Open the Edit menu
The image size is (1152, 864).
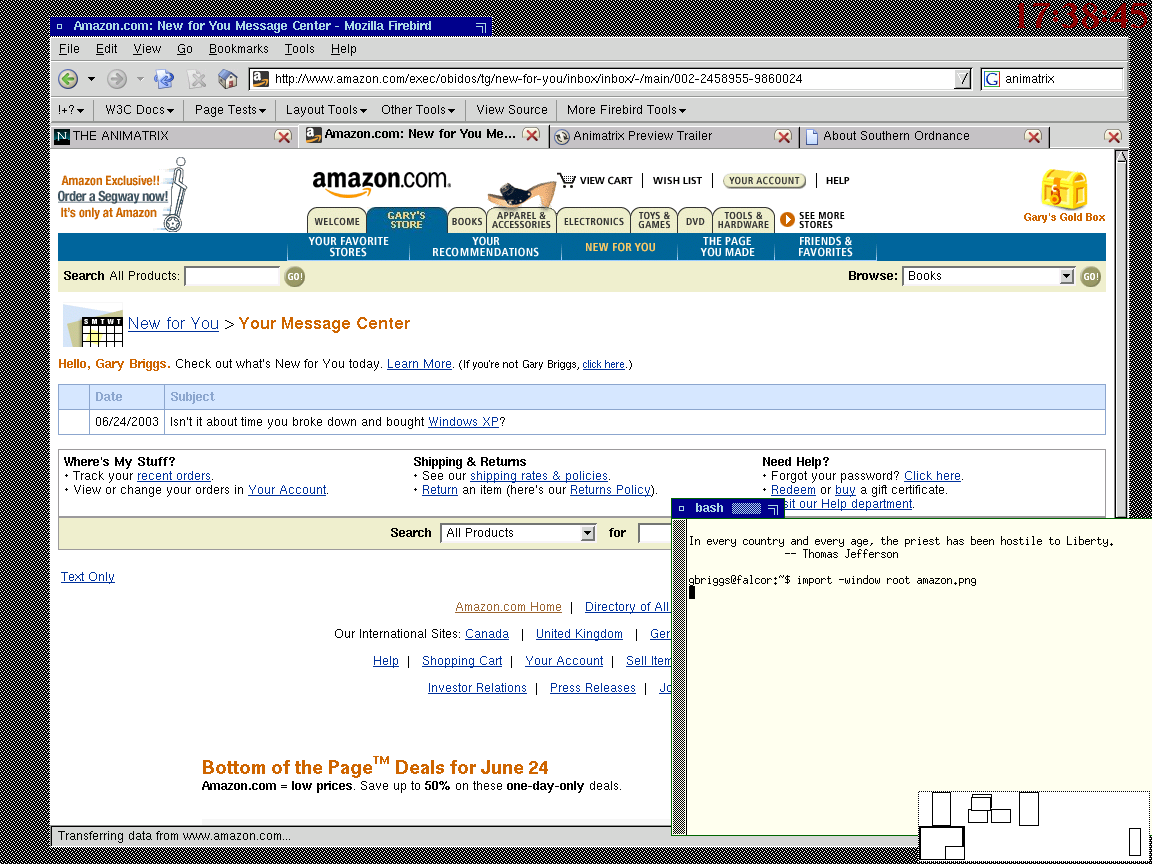pos(107,49)
